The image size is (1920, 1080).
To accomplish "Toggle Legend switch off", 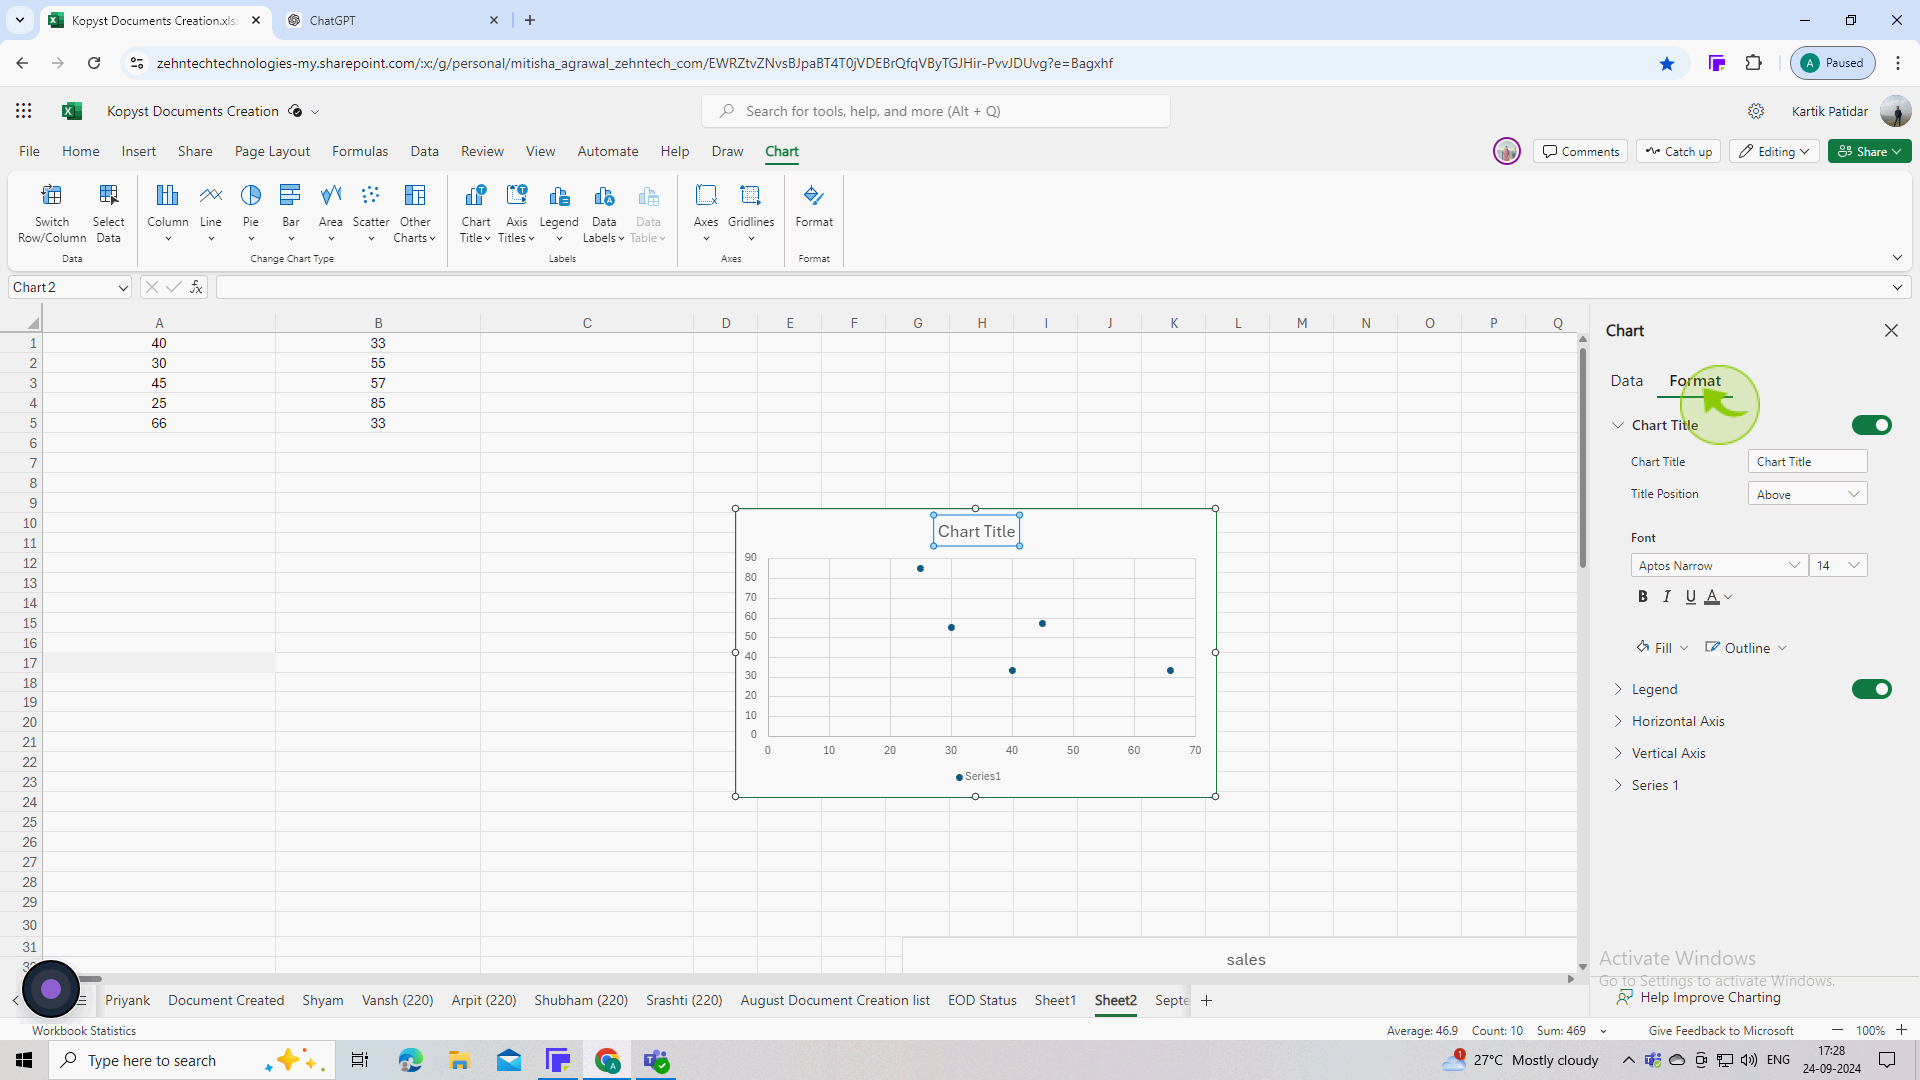I will click(1871, 689).
